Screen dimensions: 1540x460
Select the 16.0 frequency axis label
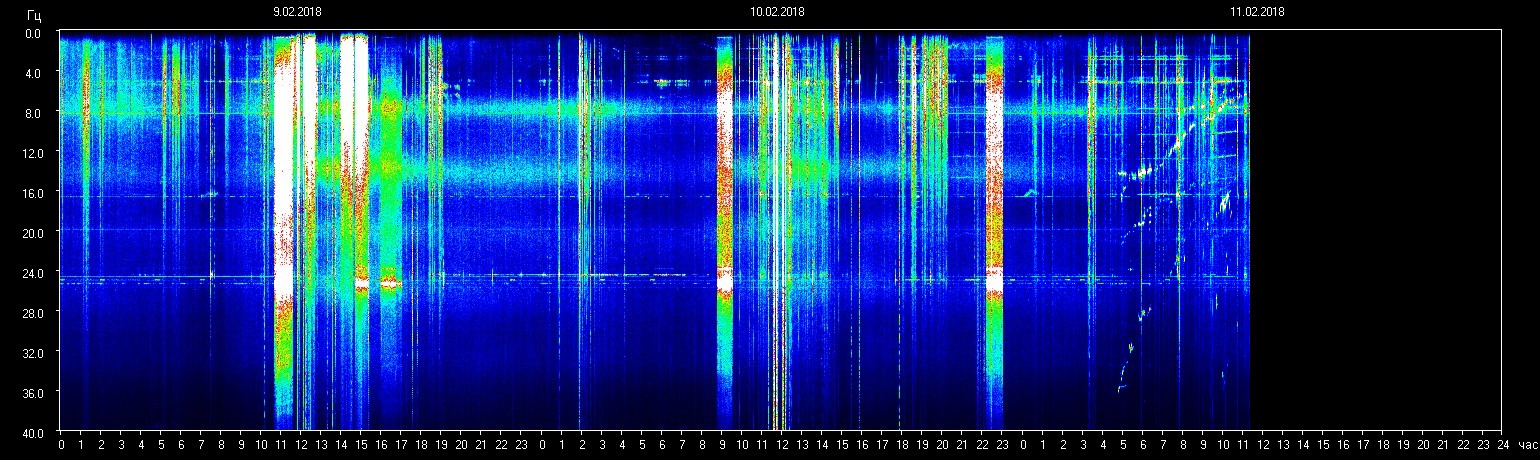click(32, 192)
